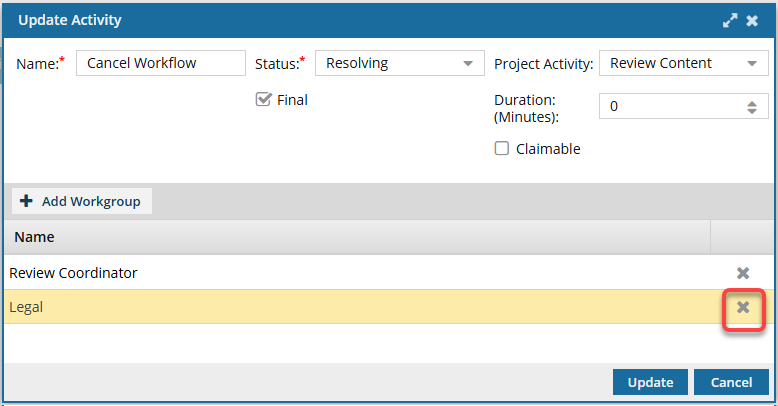Viewport: 778px width, 406px height.
Task: Maximize the Update Activity dialog
Action: coord(731,20)
